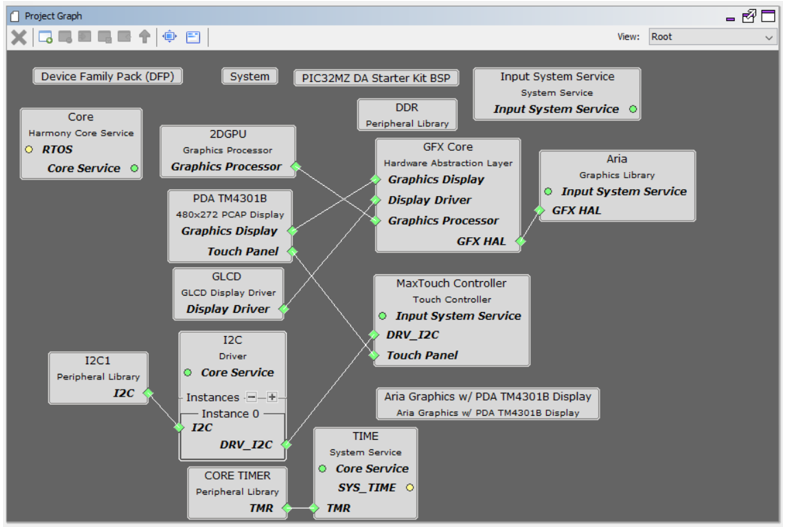The width and height of the screenshot is (785, 529).
Task: Click the gray X delete icon in toolbar
Action: (x=19, y=37)
